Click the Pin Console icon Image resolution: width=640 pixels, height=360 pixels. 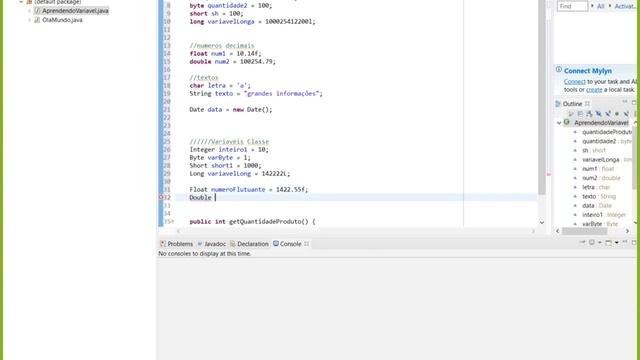582,242
